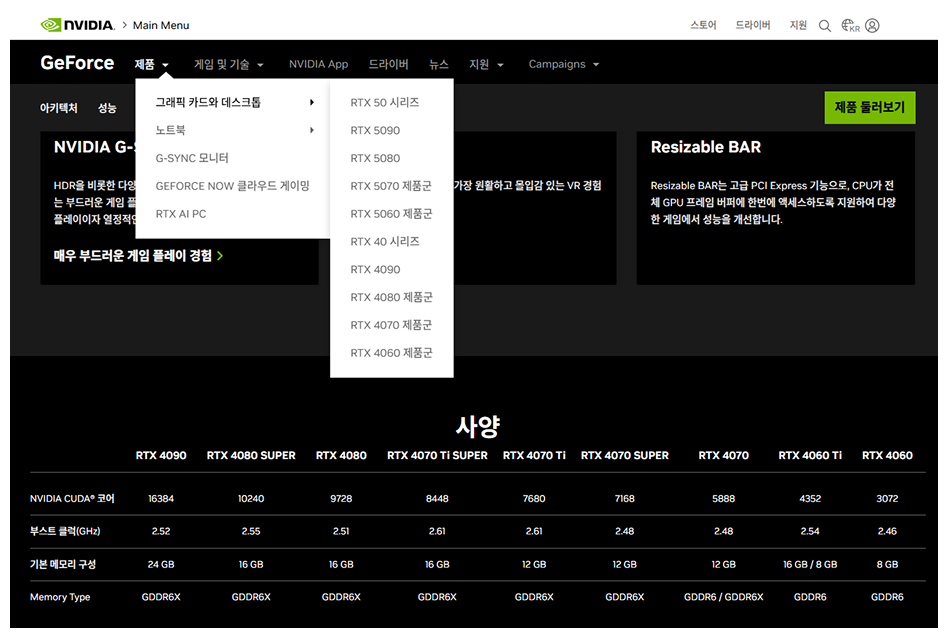Click the 기본 메모리 구성 row label
Image resolution: width=948 pixels, height=638 pixels.
tap(63, 564)
